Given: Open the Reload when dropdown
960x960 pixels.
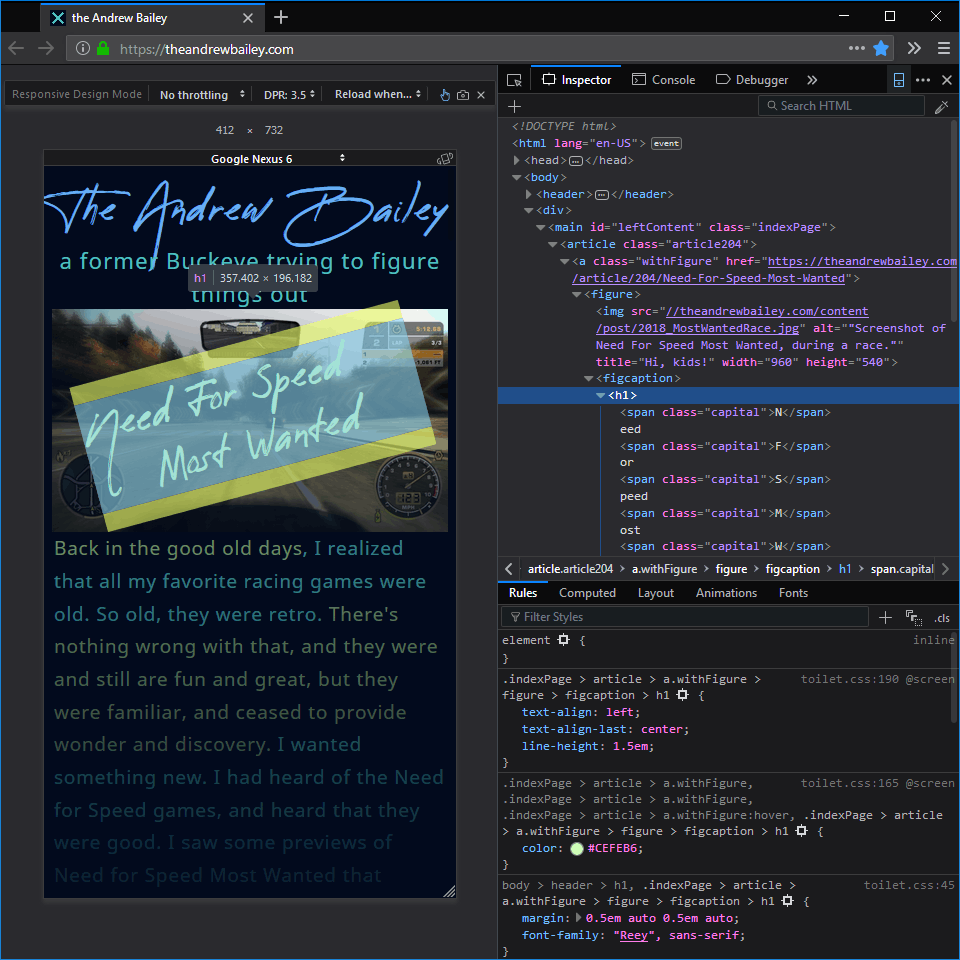Looking at the screenshot, I should coord(378,94).
